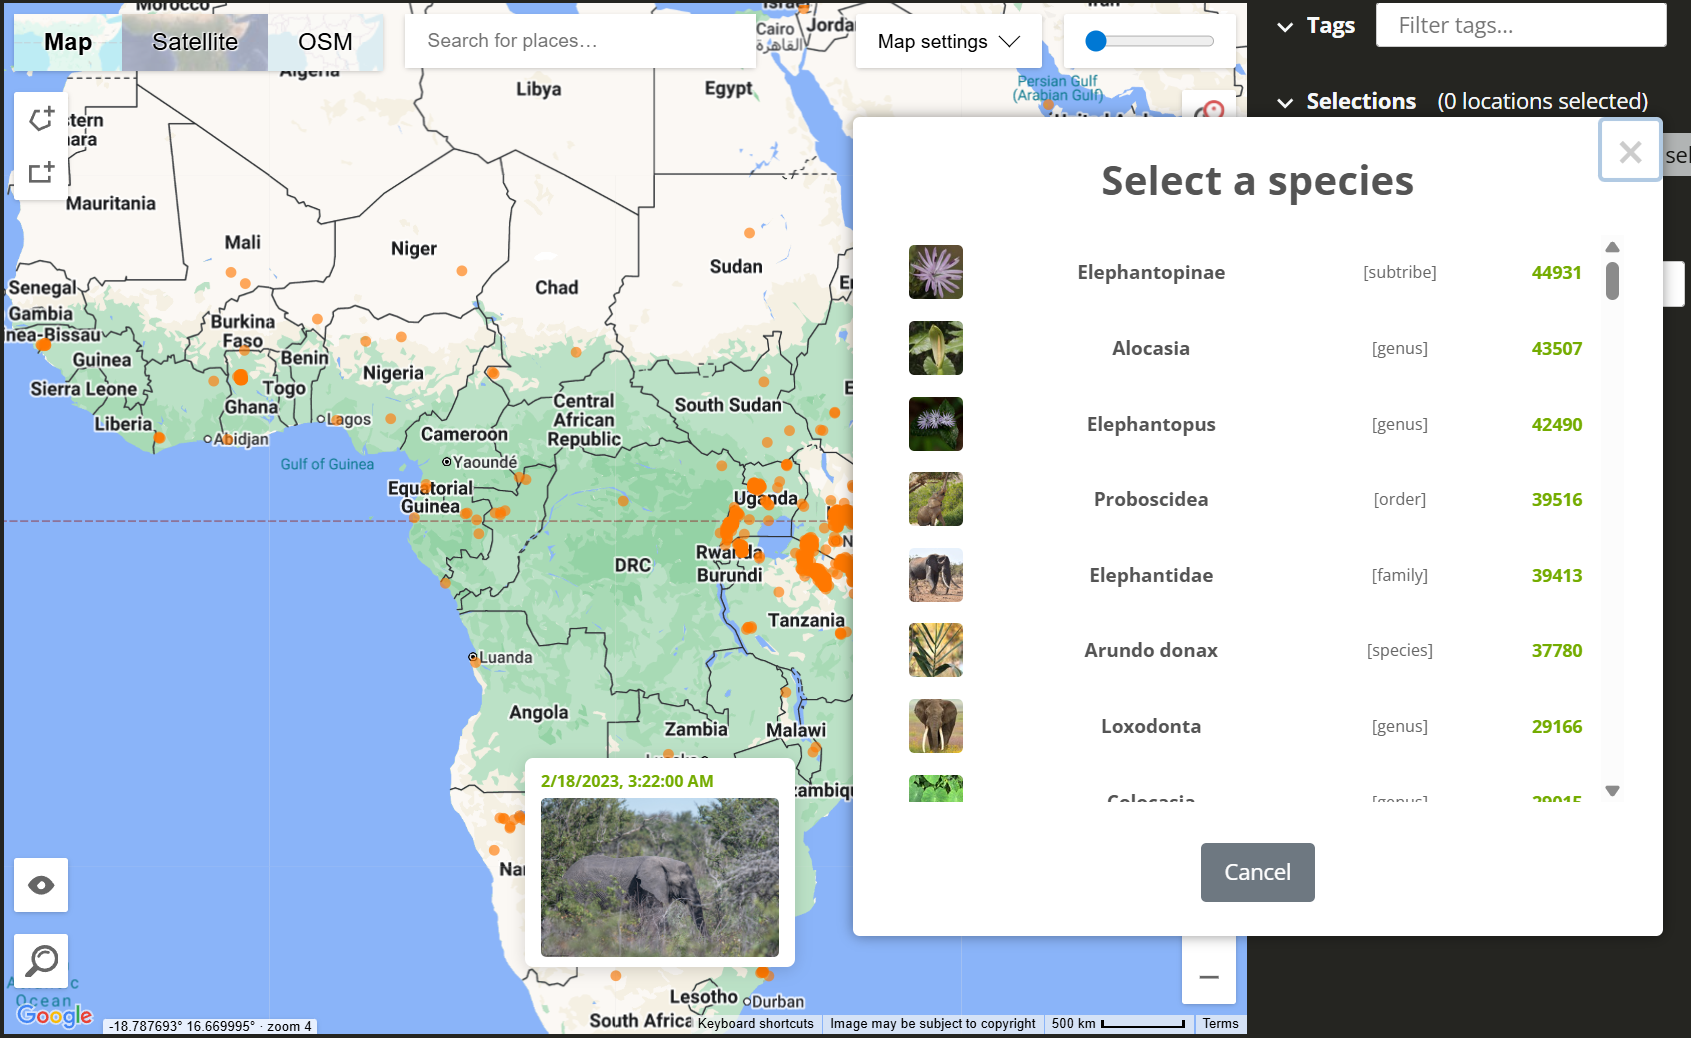Select the Proboscidea name in list
This screenshot has height=1038, width=1691.
[1151, 499]
